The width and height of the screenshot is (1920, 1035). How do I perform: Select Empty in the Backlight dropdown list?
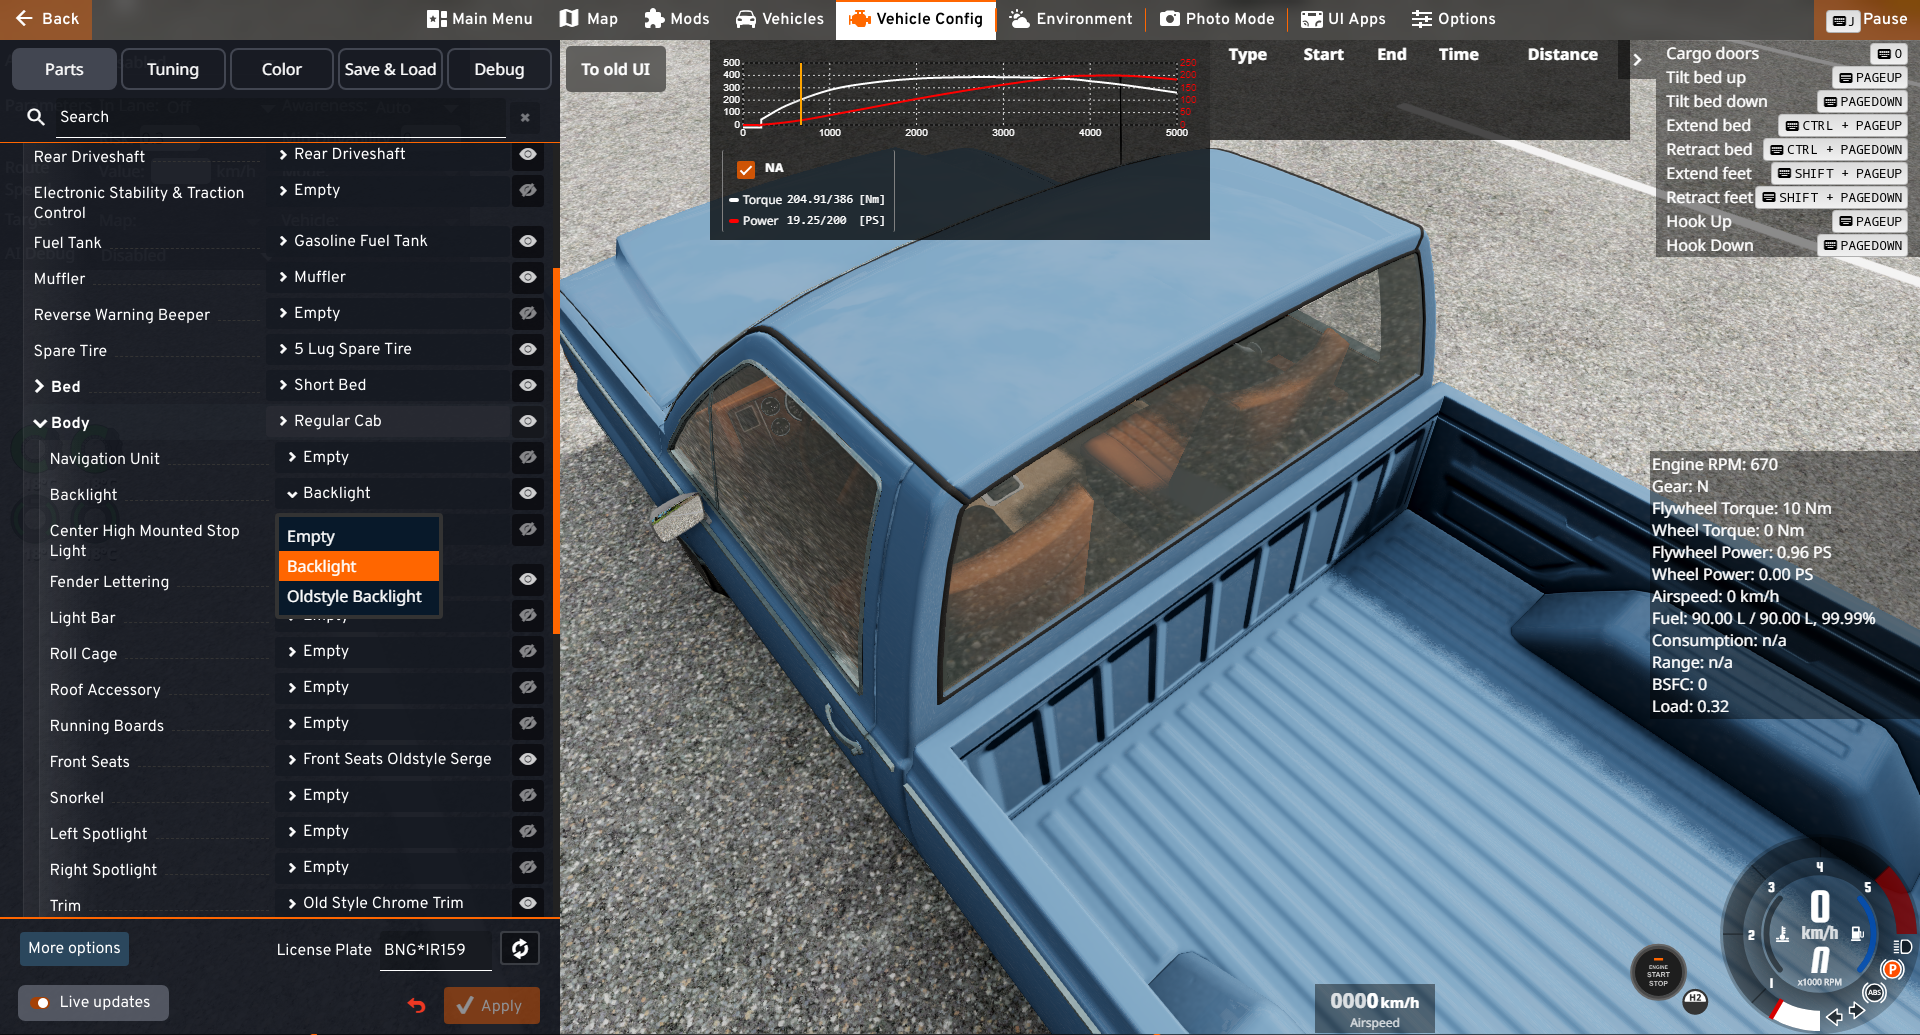pyautogui.click(x=358, y=537)
